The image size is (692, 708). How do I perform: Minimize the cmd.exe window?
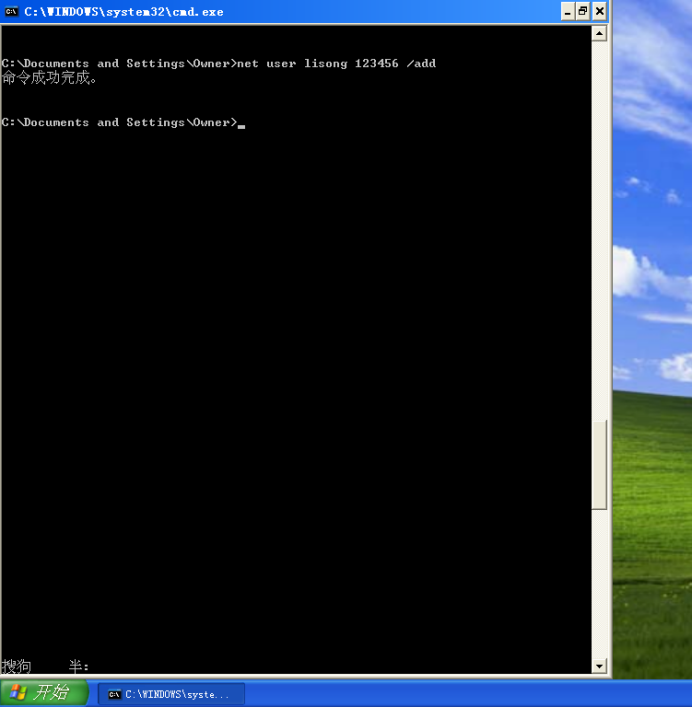coord(567,11)
